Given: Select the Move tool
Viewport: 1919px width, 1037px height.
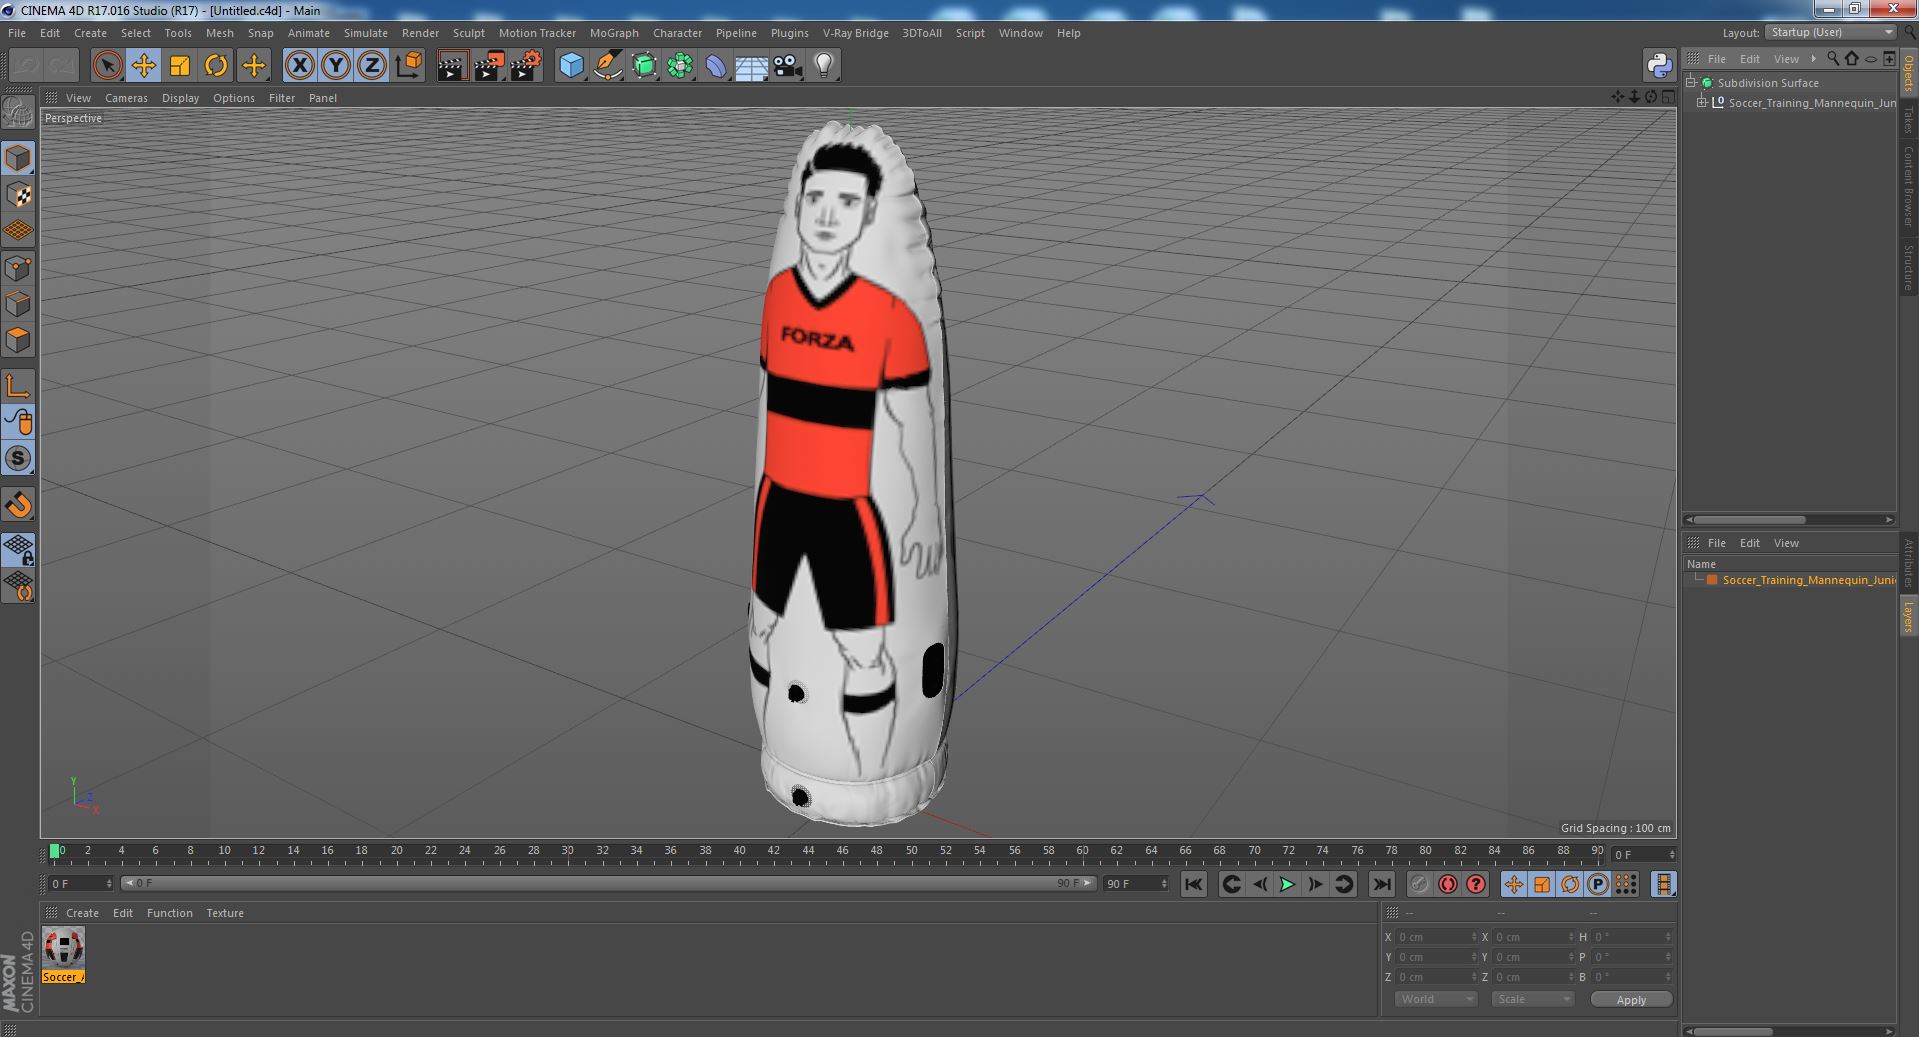Looking at the screenshot, I should point(144,66).
